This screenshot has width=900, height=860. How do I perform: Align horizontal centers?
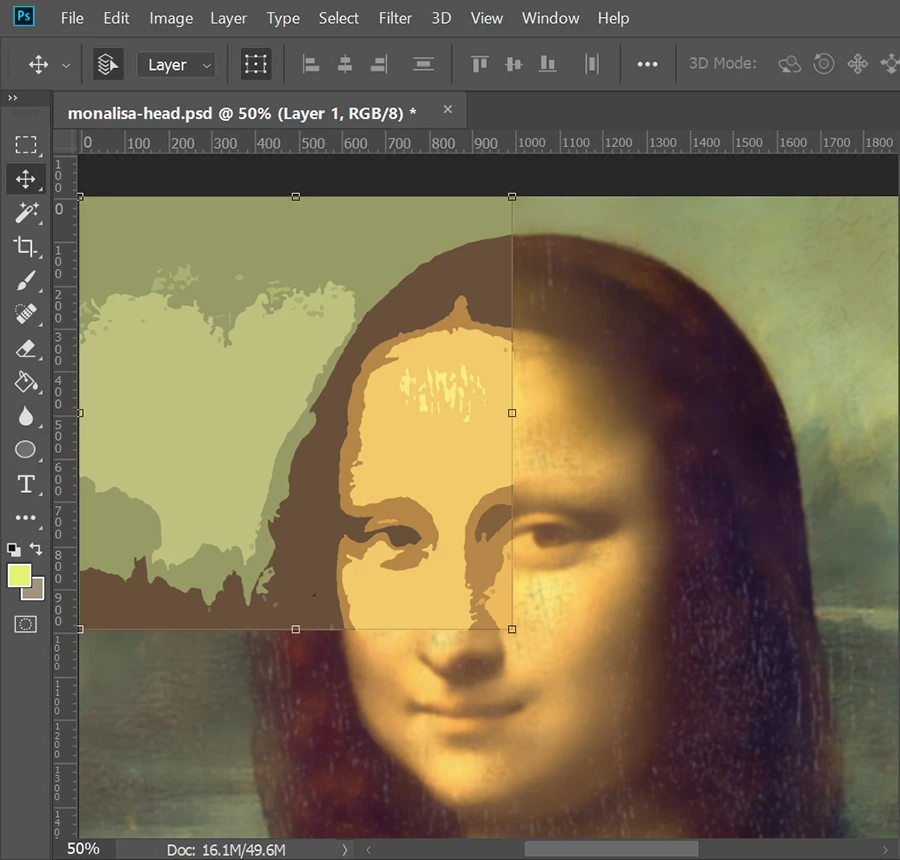(x=344, y=64)
